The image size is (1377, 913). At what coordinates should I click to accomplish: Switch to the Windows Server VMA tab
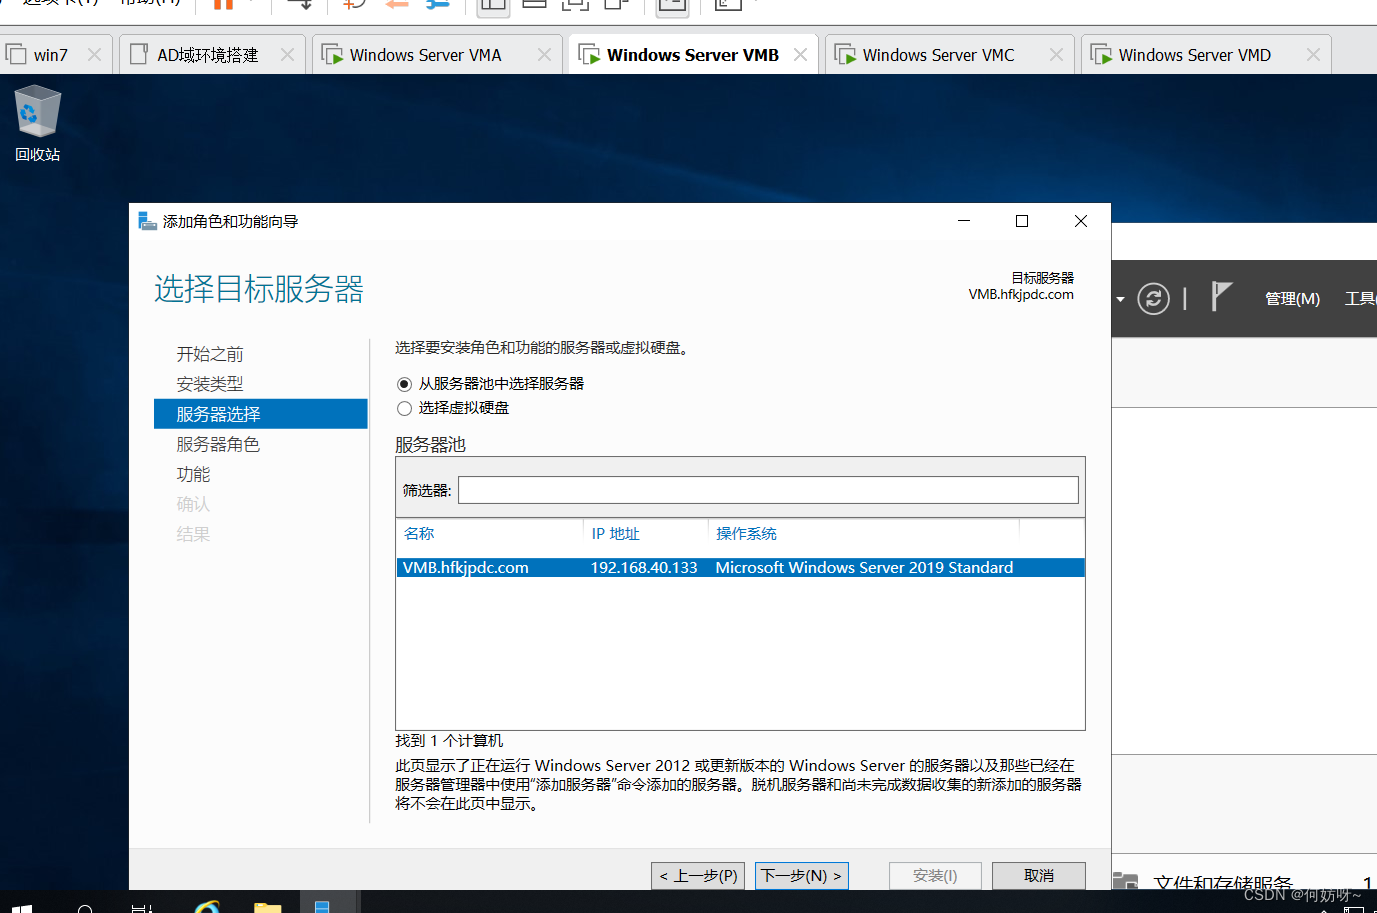[x=425, y=55]
